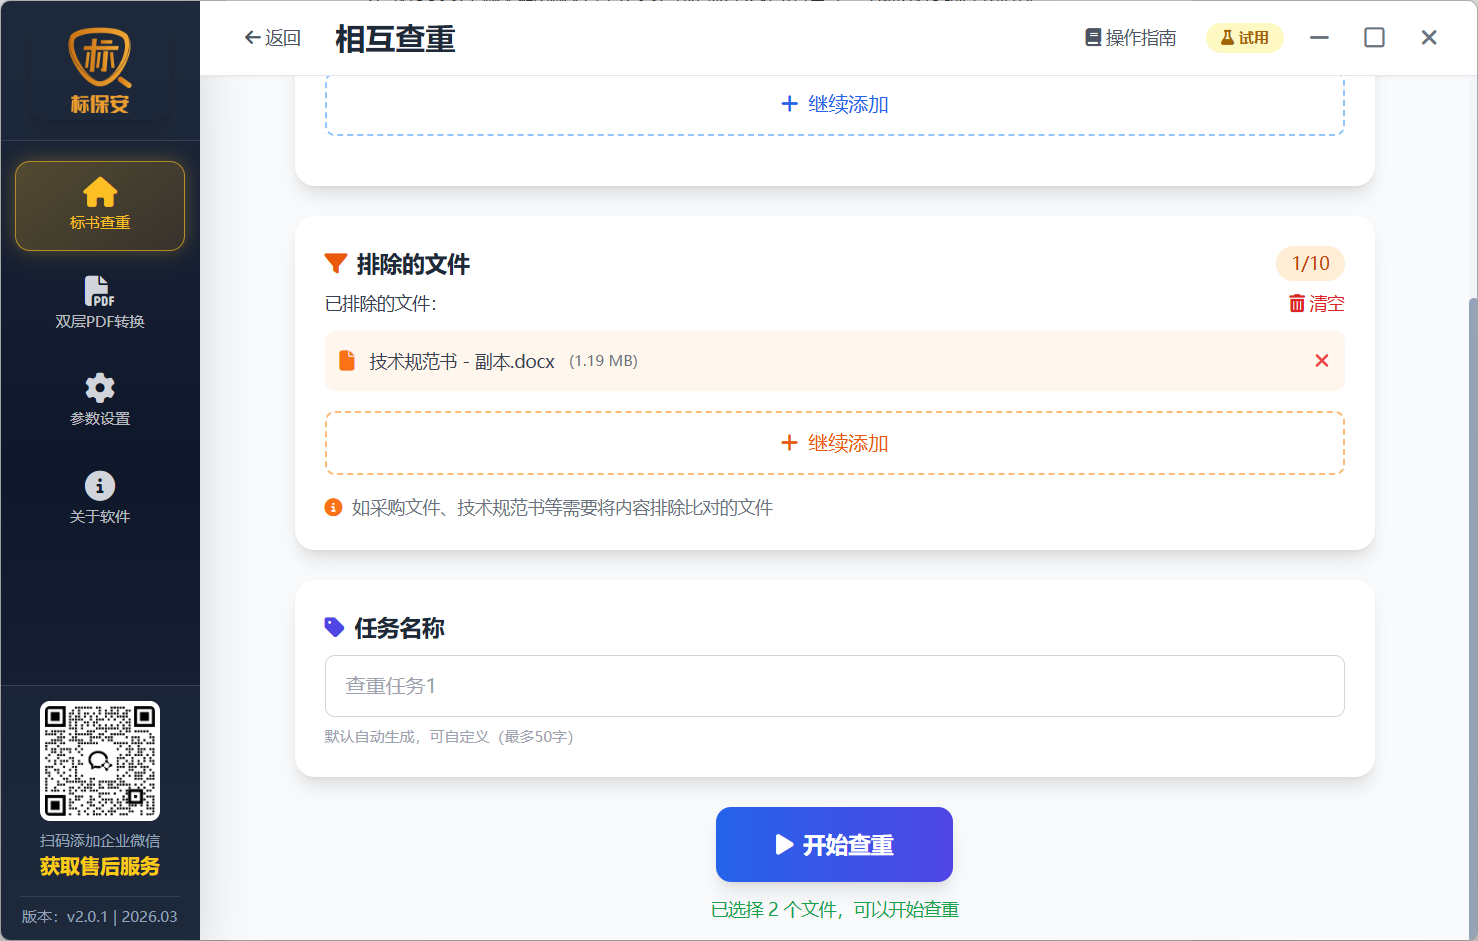This screenshot has width=1478, height=941.
Task: Click label 已排除的文件:
Action: [x=381, y=304]
